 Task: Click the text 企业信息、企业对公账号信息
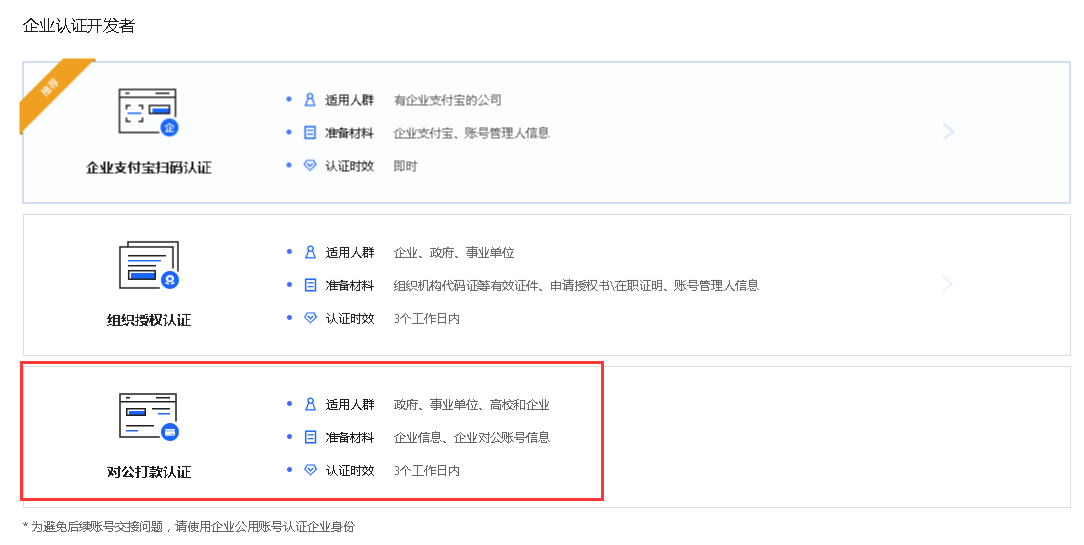click(x=471, y=438)
